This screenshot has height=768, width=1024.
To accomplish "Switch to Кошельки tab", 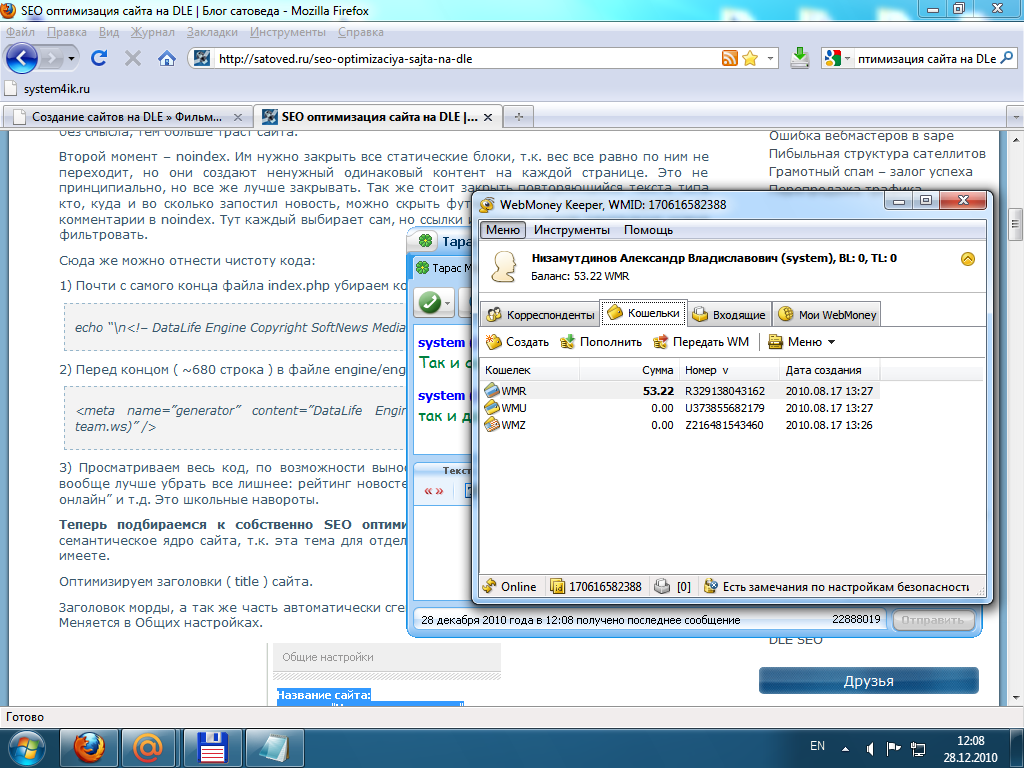I will click(x=643, y=313).
